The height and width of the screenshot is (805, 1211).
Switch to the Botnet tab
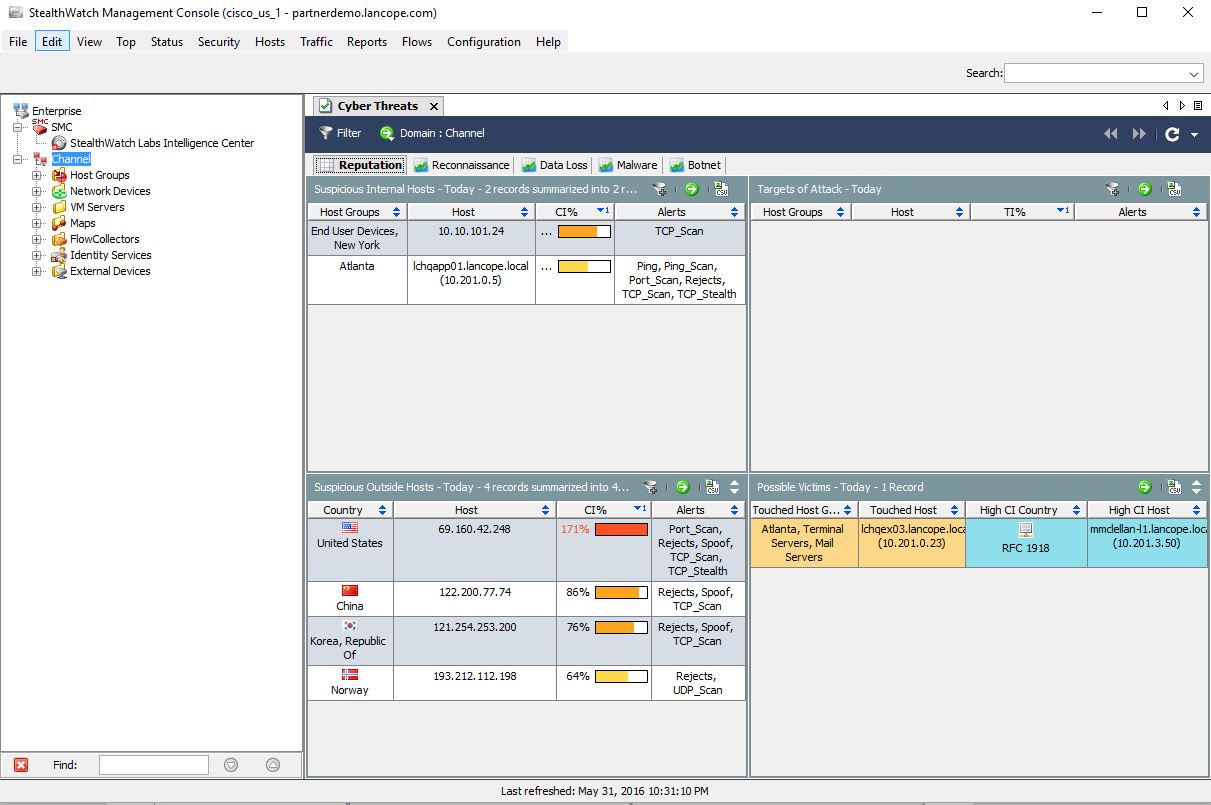click(695, 165)
